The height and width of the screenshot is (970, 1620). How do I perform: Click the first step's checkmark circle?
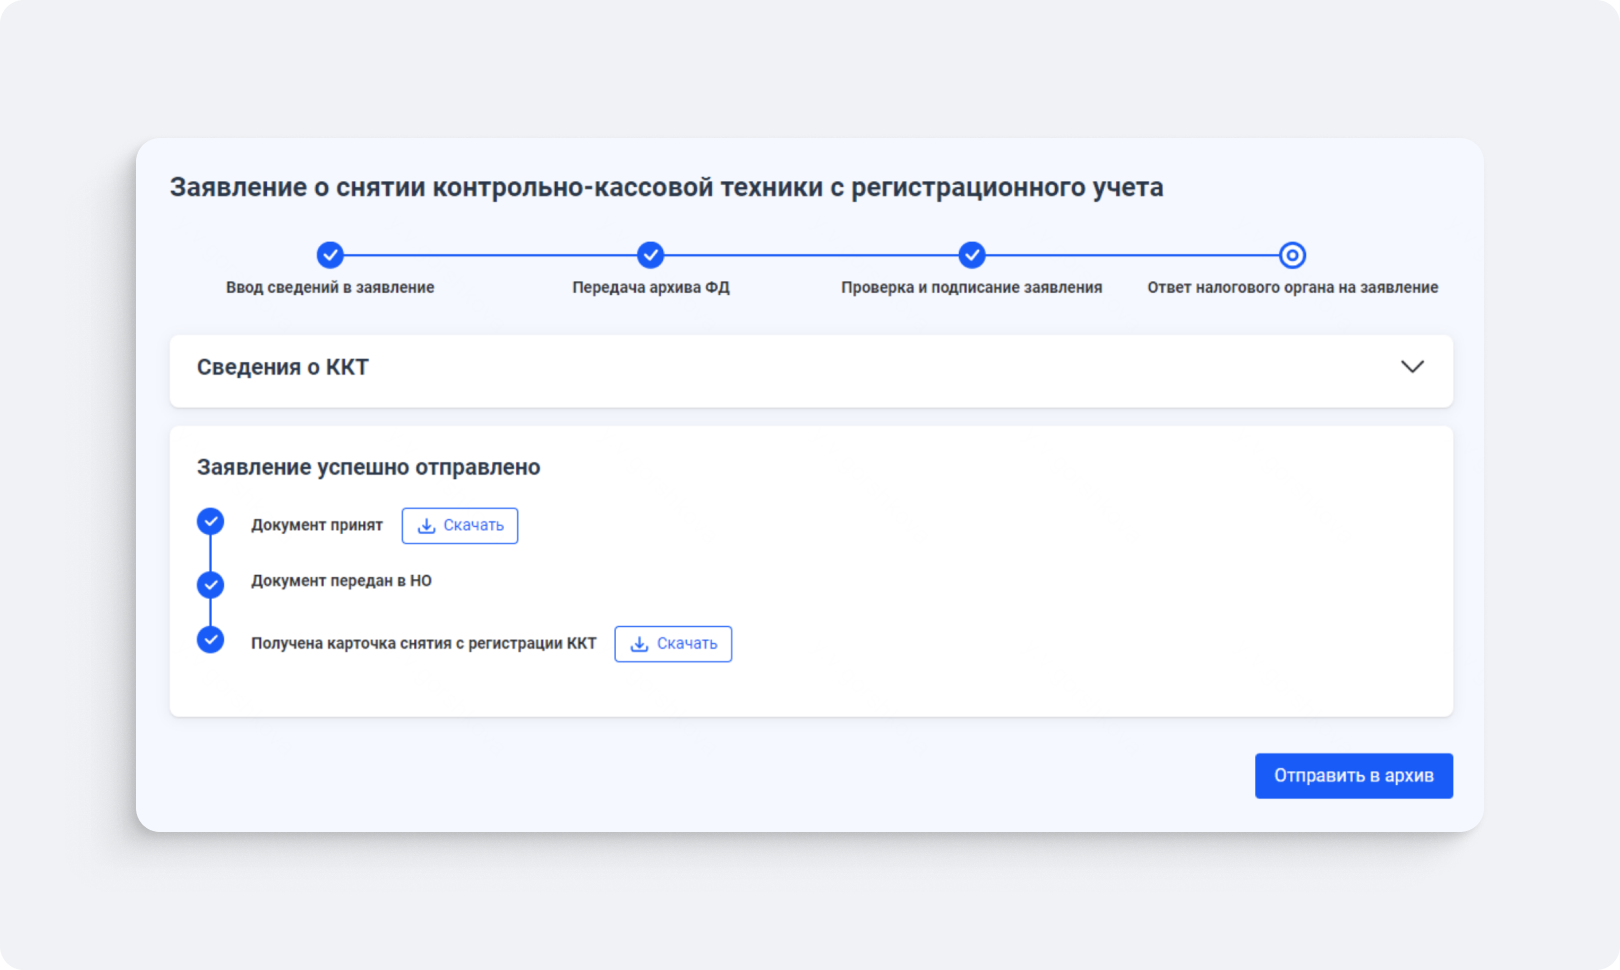coord(330,255)
